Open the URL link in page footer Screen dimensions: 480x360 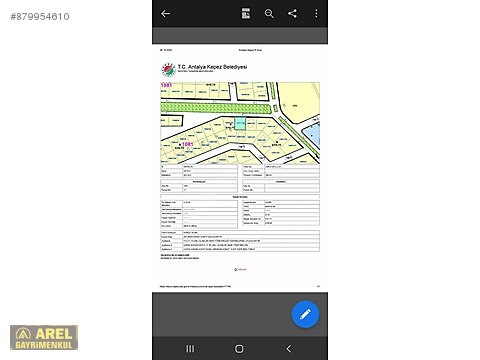point(195,286)
